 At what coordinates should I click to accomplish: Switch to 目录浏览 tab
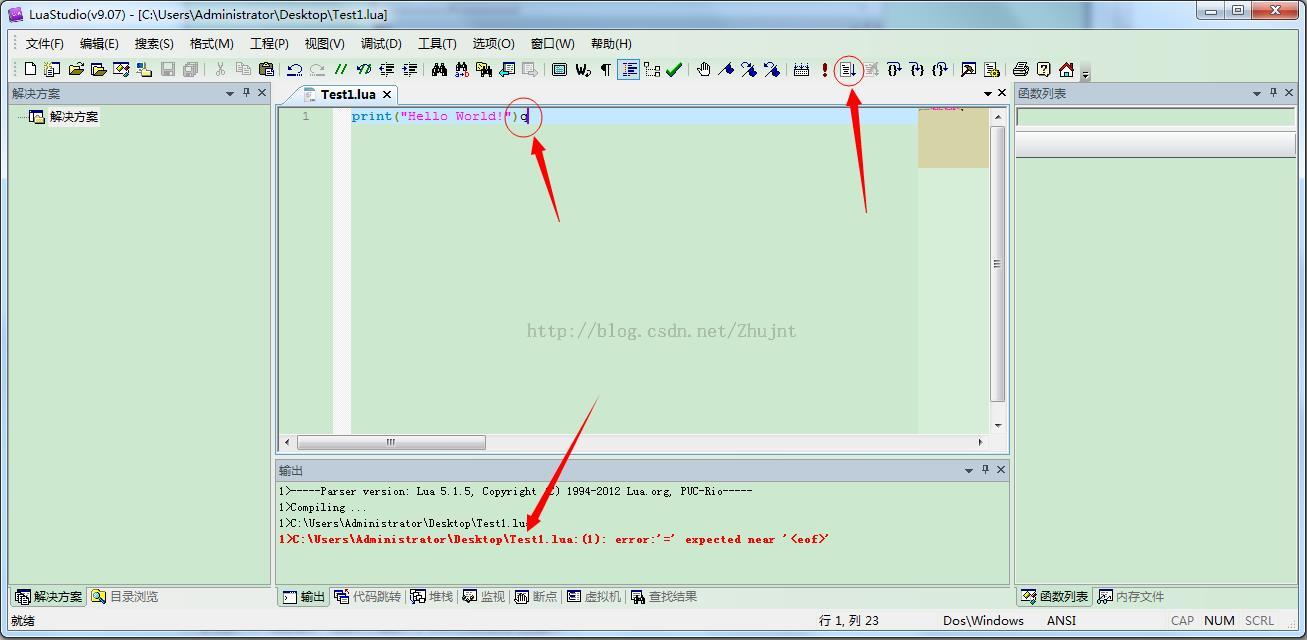tap(125, 596)
